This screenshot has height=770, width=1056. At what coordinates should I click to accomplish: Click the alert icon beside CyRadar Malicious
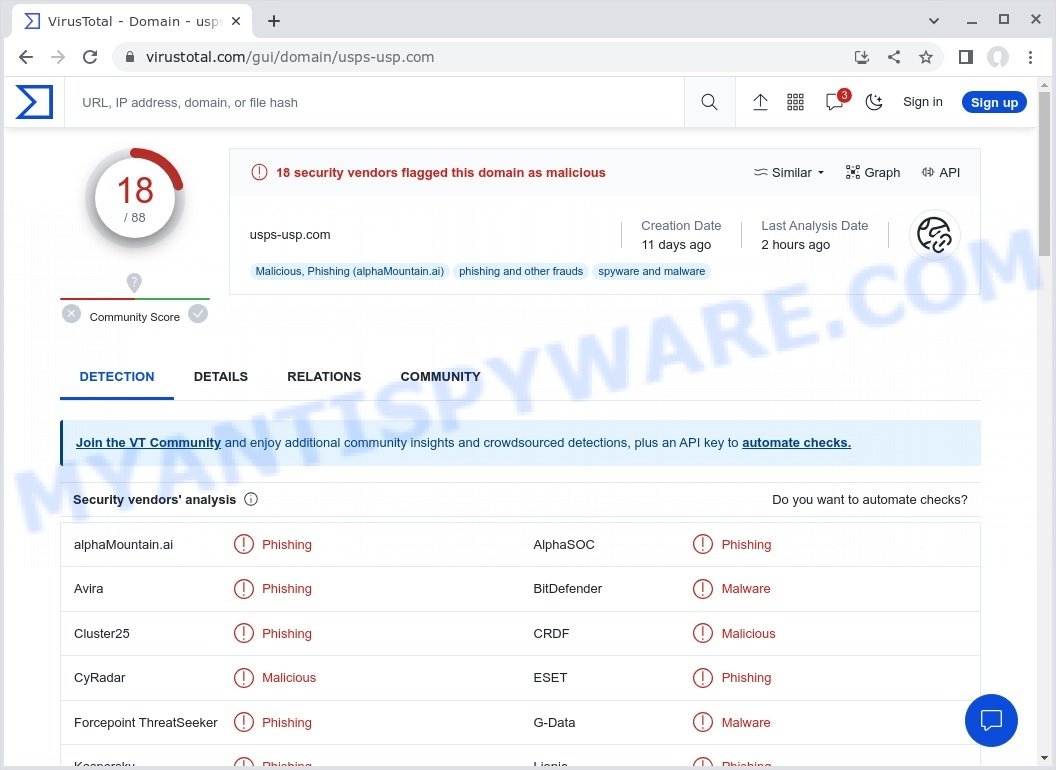click(x=244, y=678)
